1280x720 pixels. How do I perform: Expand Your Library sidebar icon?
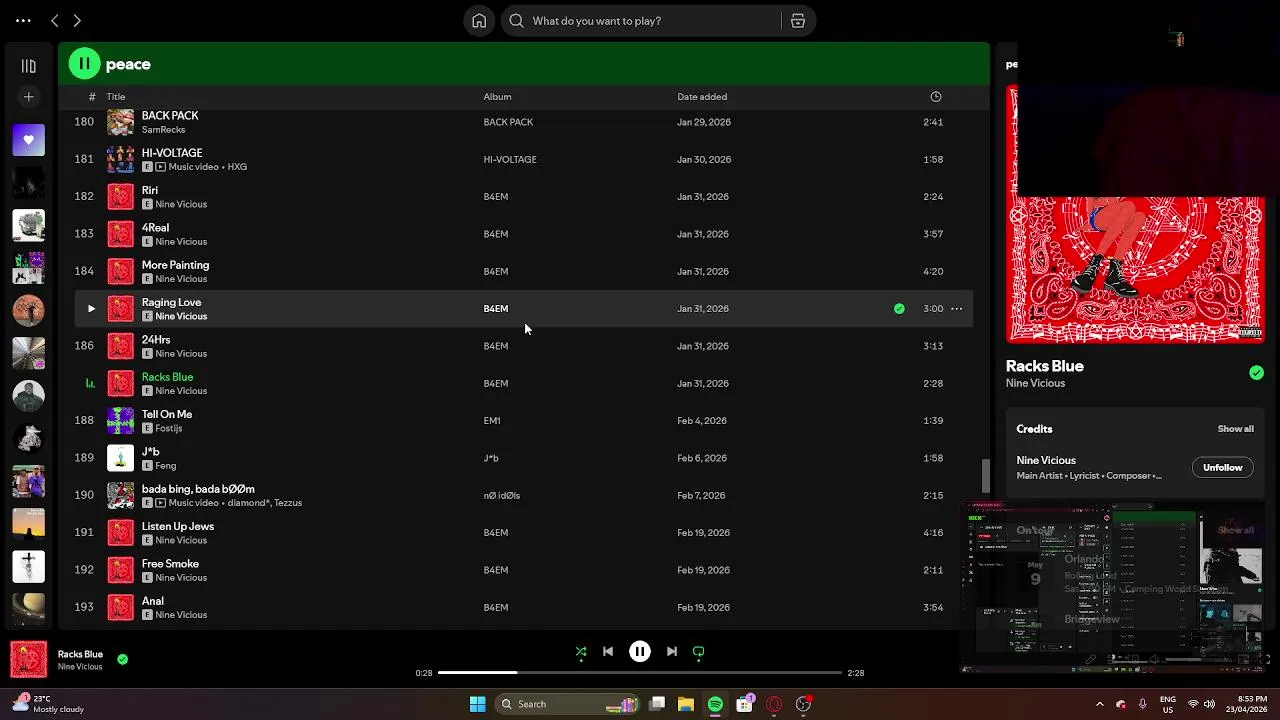(x=29, y=66)
